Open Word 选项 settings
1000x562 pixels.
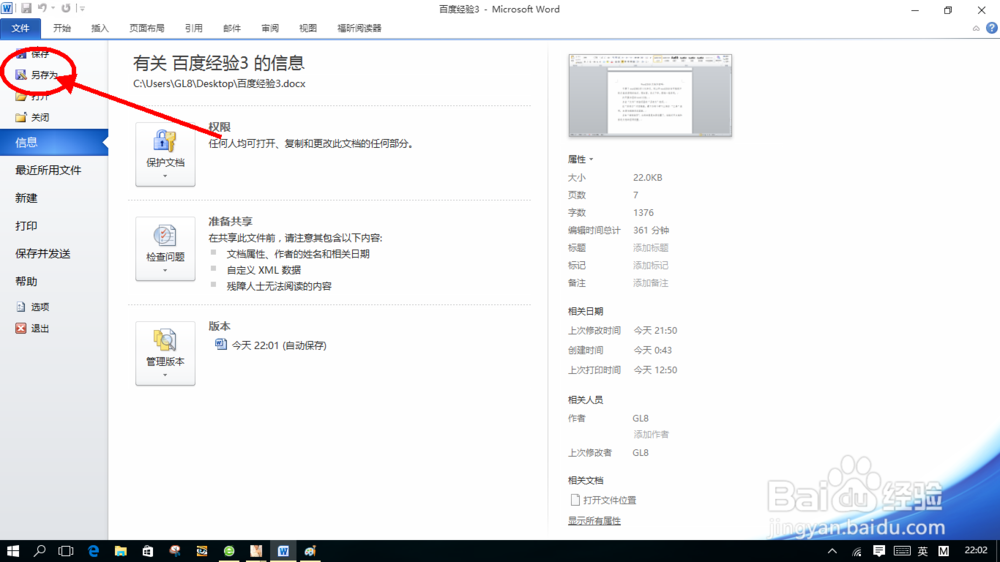point(33,307)
